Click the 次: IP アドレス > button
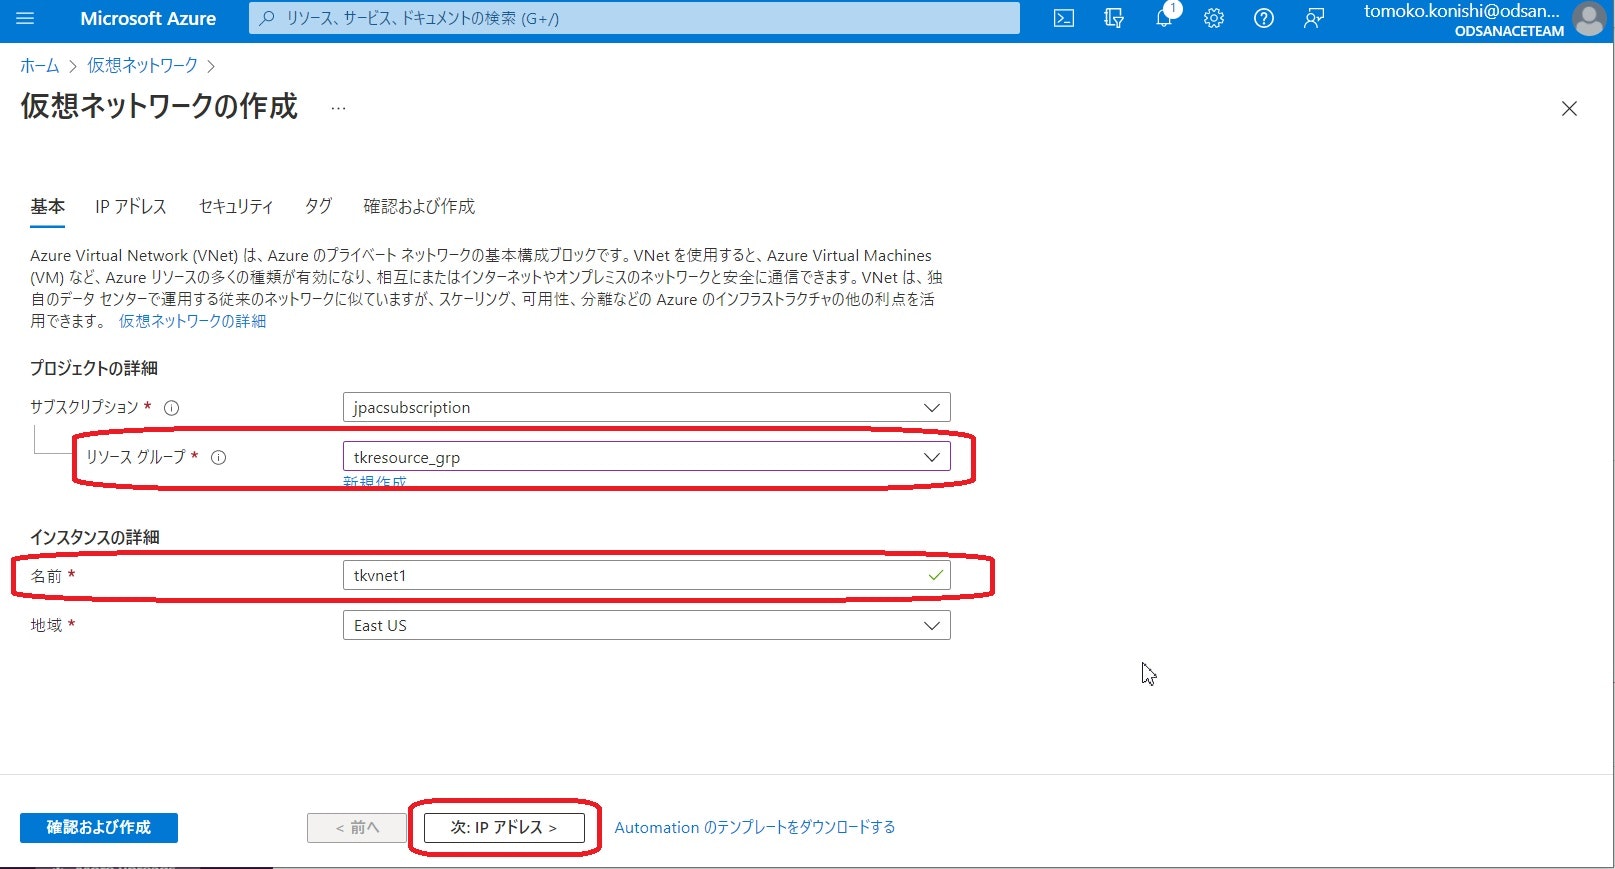The width and height of the screenshot is (1615, 869). [x=504, y=828]
